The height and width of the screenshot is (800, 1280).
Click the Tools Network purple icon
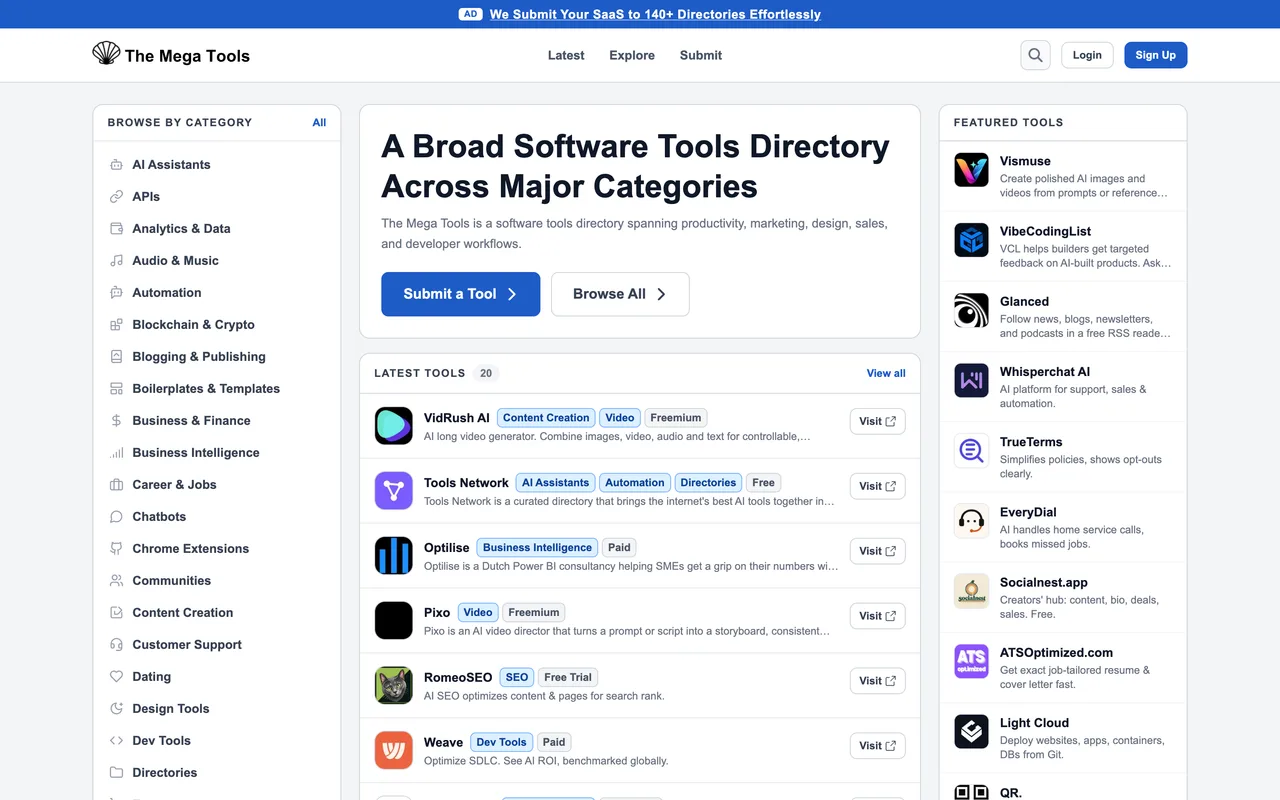[394, 491]
